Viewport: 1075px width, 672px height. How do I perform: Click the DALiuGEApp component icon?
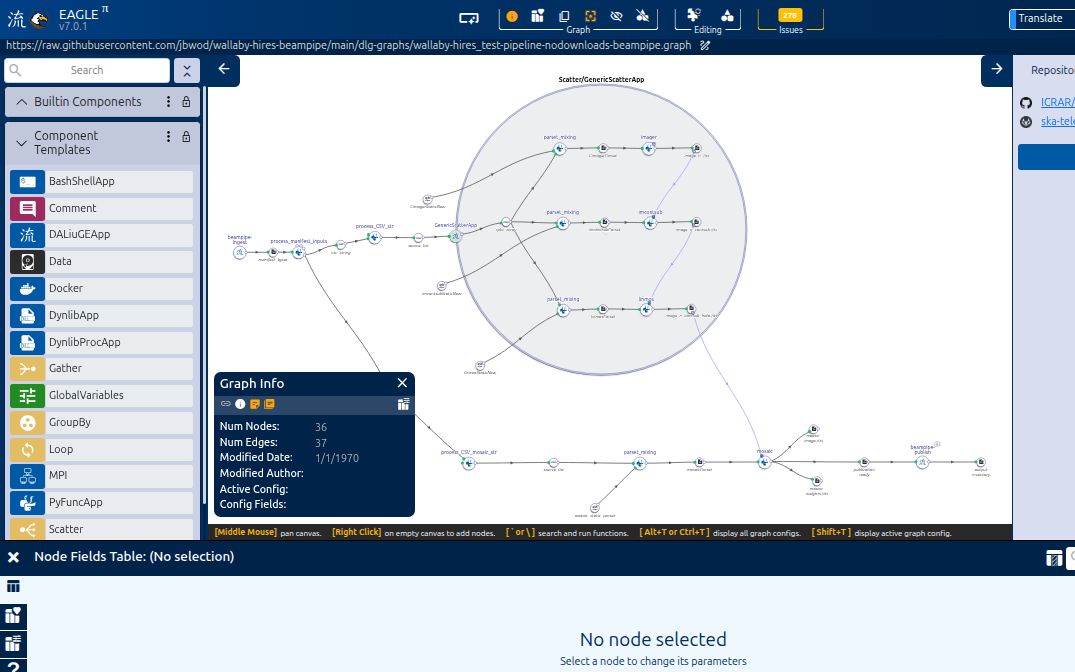pyautogui.click(x=27, y=235)
